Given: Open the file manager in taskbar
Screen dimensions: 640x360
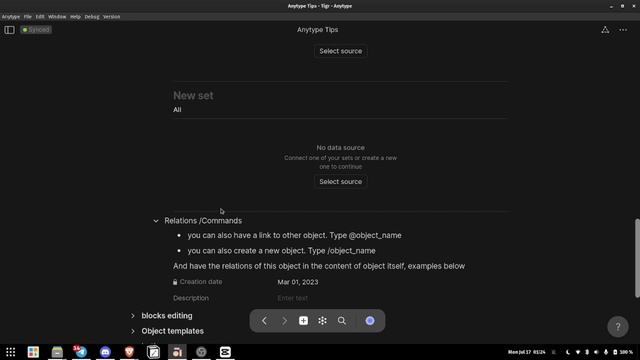Looking at the screenshot, I should [x=57, y=352].
